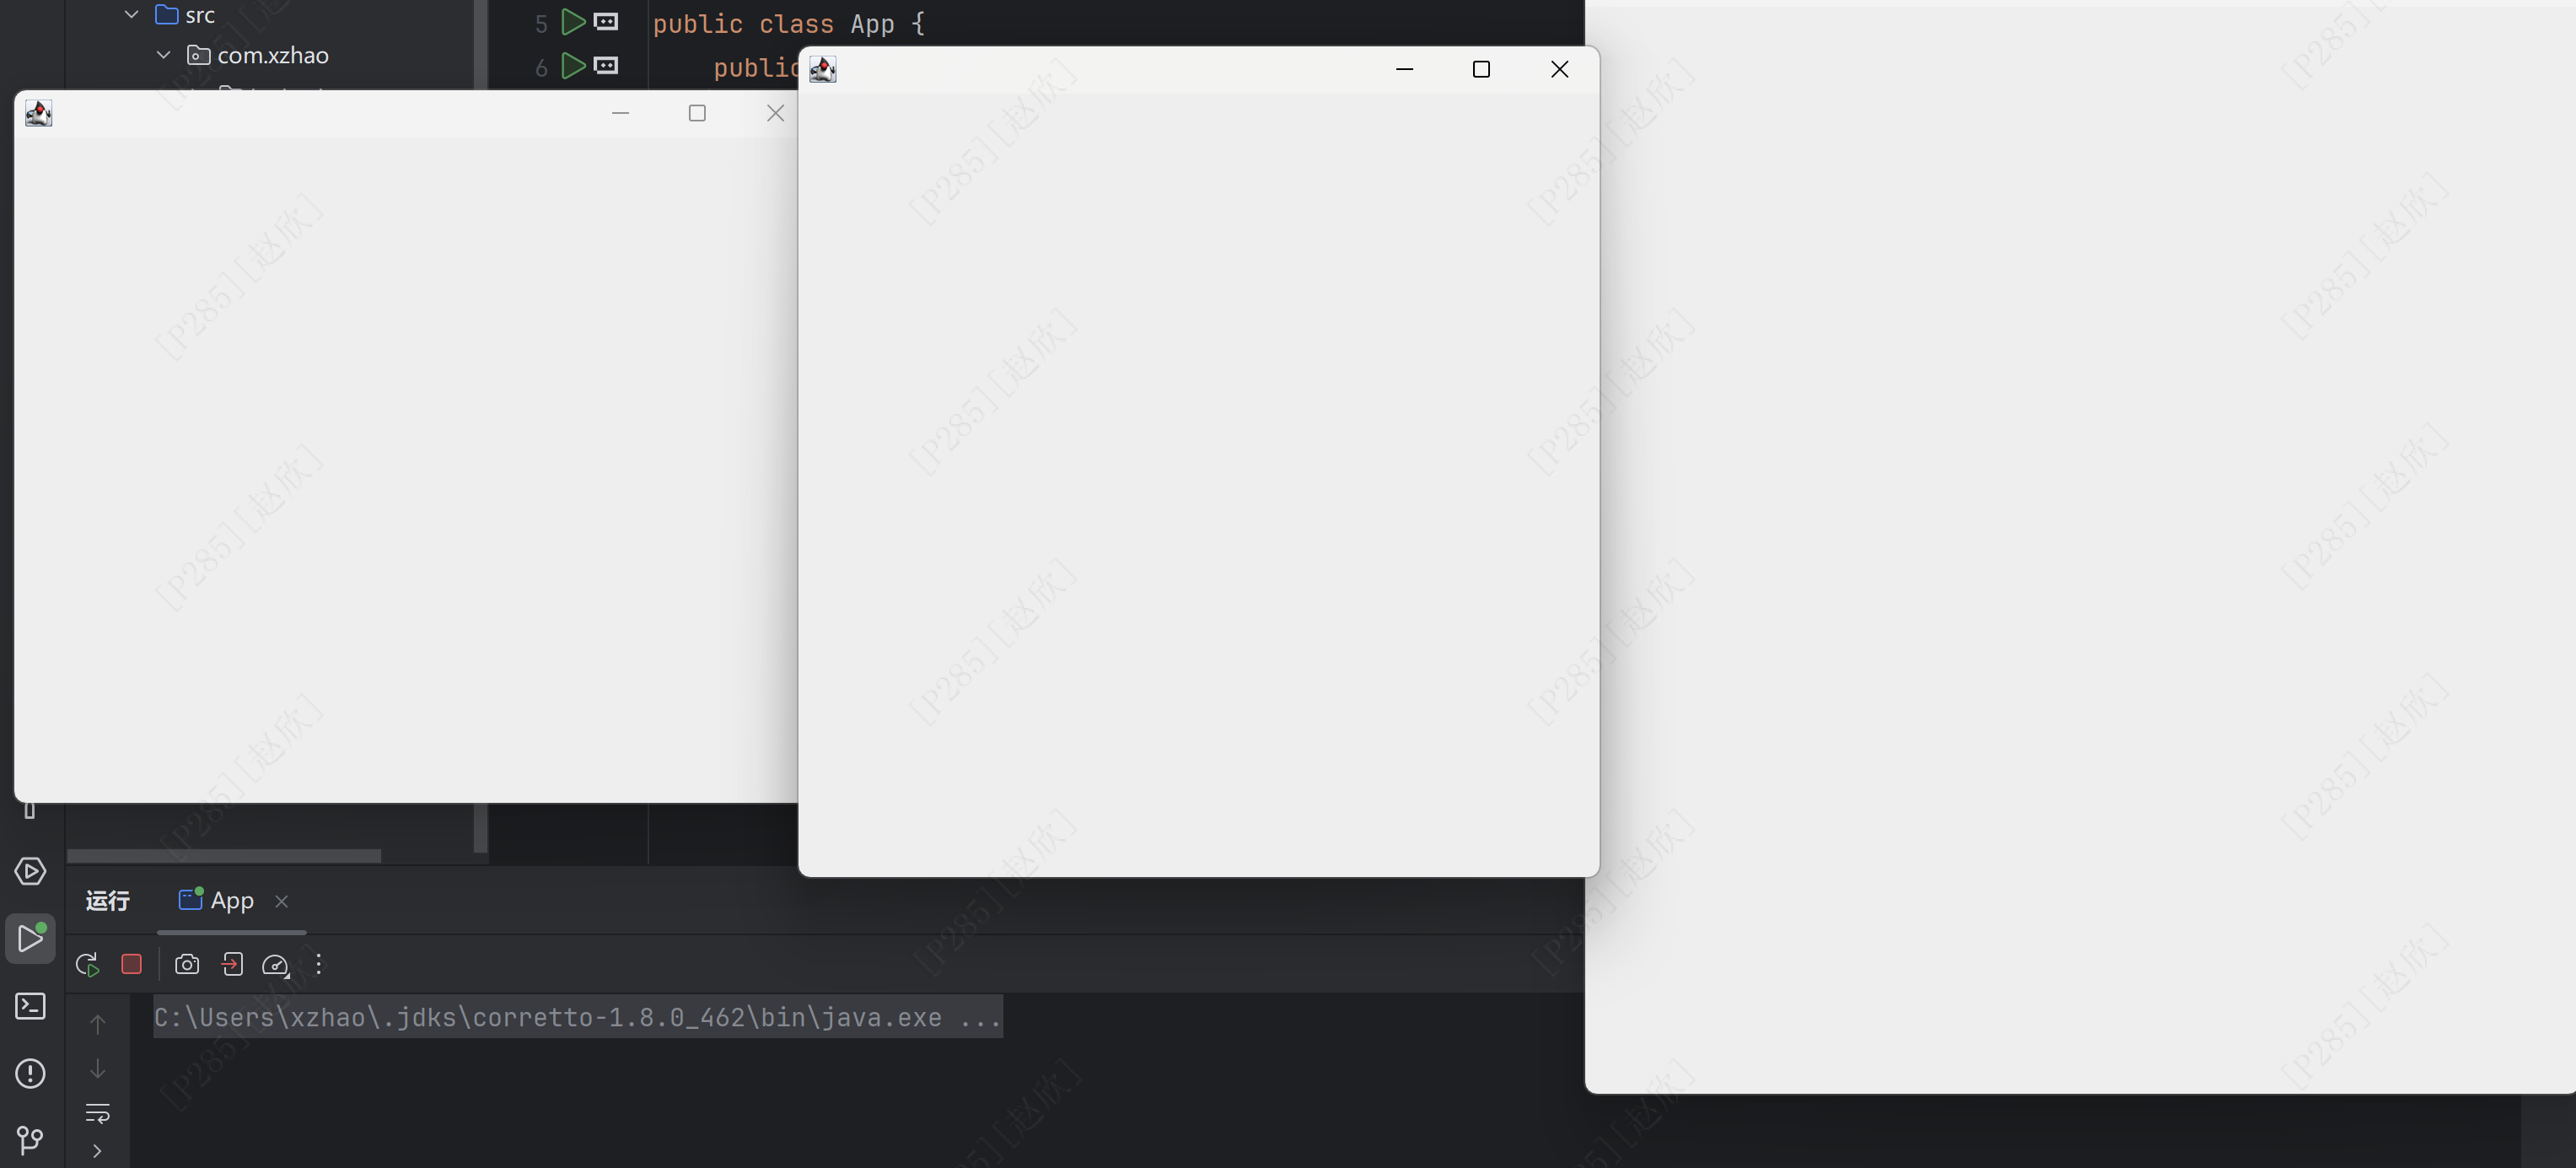
Task: Open the profiler gauge icon menu
Action: click(275, 965)
